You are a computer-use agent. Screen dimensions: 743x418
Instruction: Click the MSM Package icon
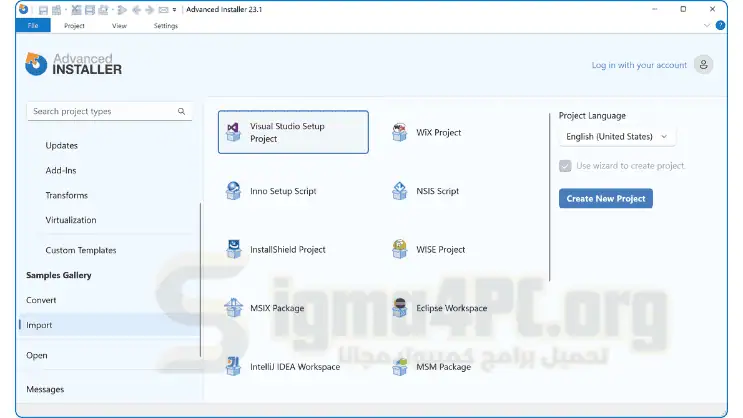pos(399,366)
